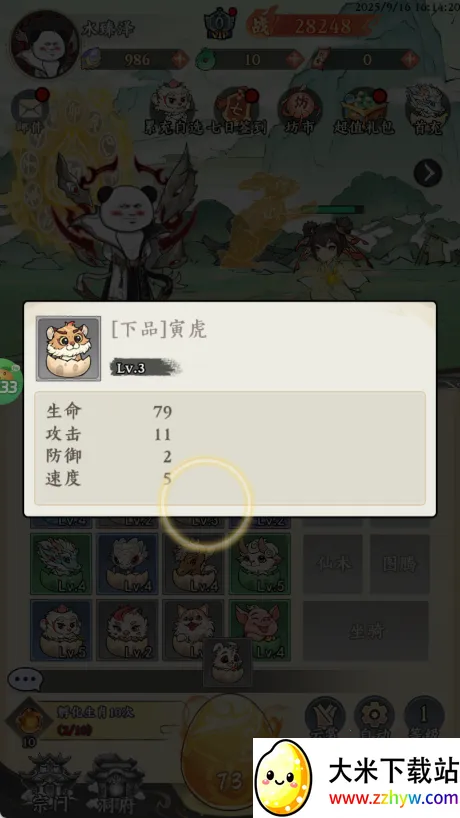Viewport: 460px width, 818px height.
Task: Click the 坐骑 mount slot button
Action: click(x=366, y=631)
